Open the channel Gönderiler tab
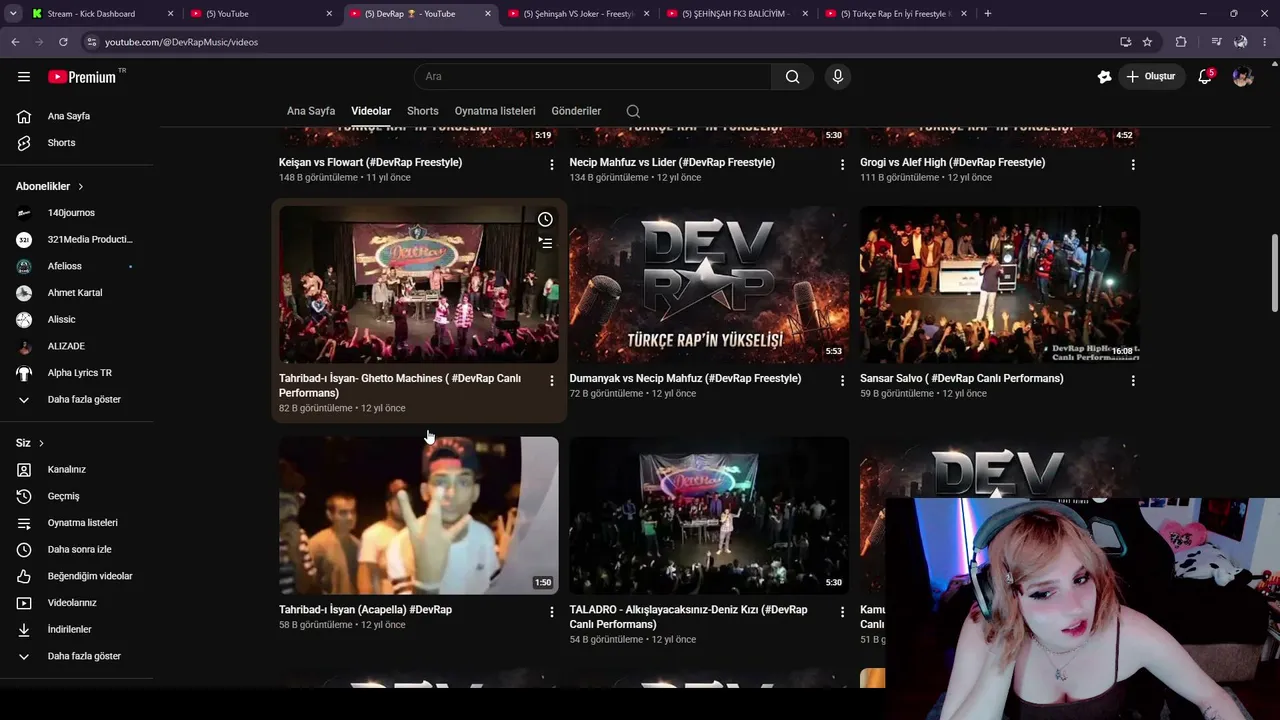The height and width of the screenshot is (720, 1280). point(576,111)
